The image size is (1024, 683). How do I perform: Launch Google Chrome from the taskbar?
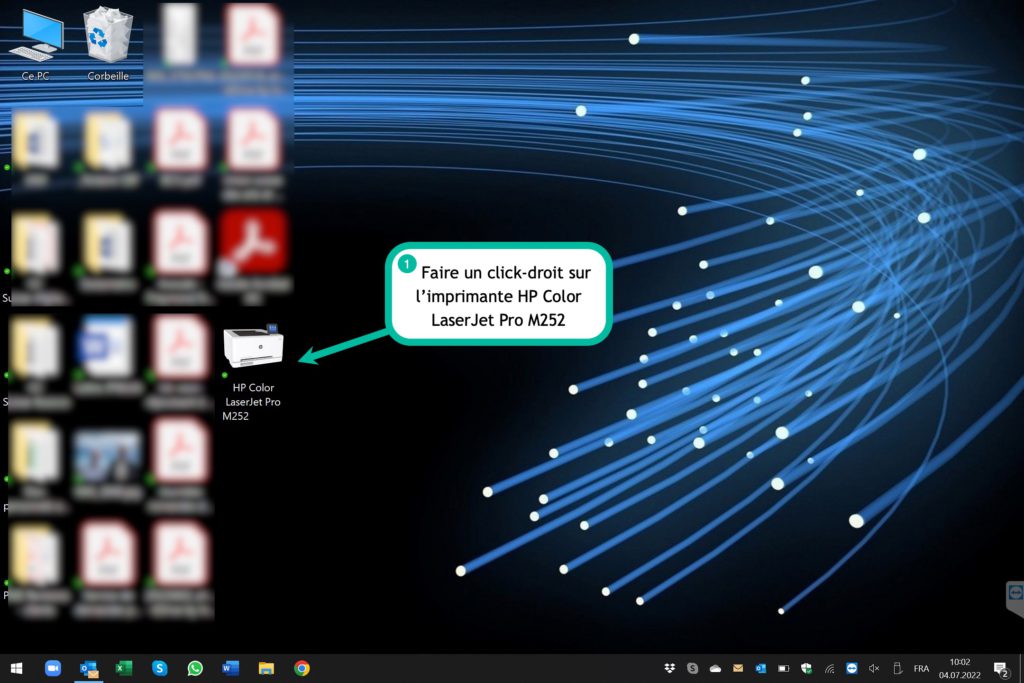(302, 668)
